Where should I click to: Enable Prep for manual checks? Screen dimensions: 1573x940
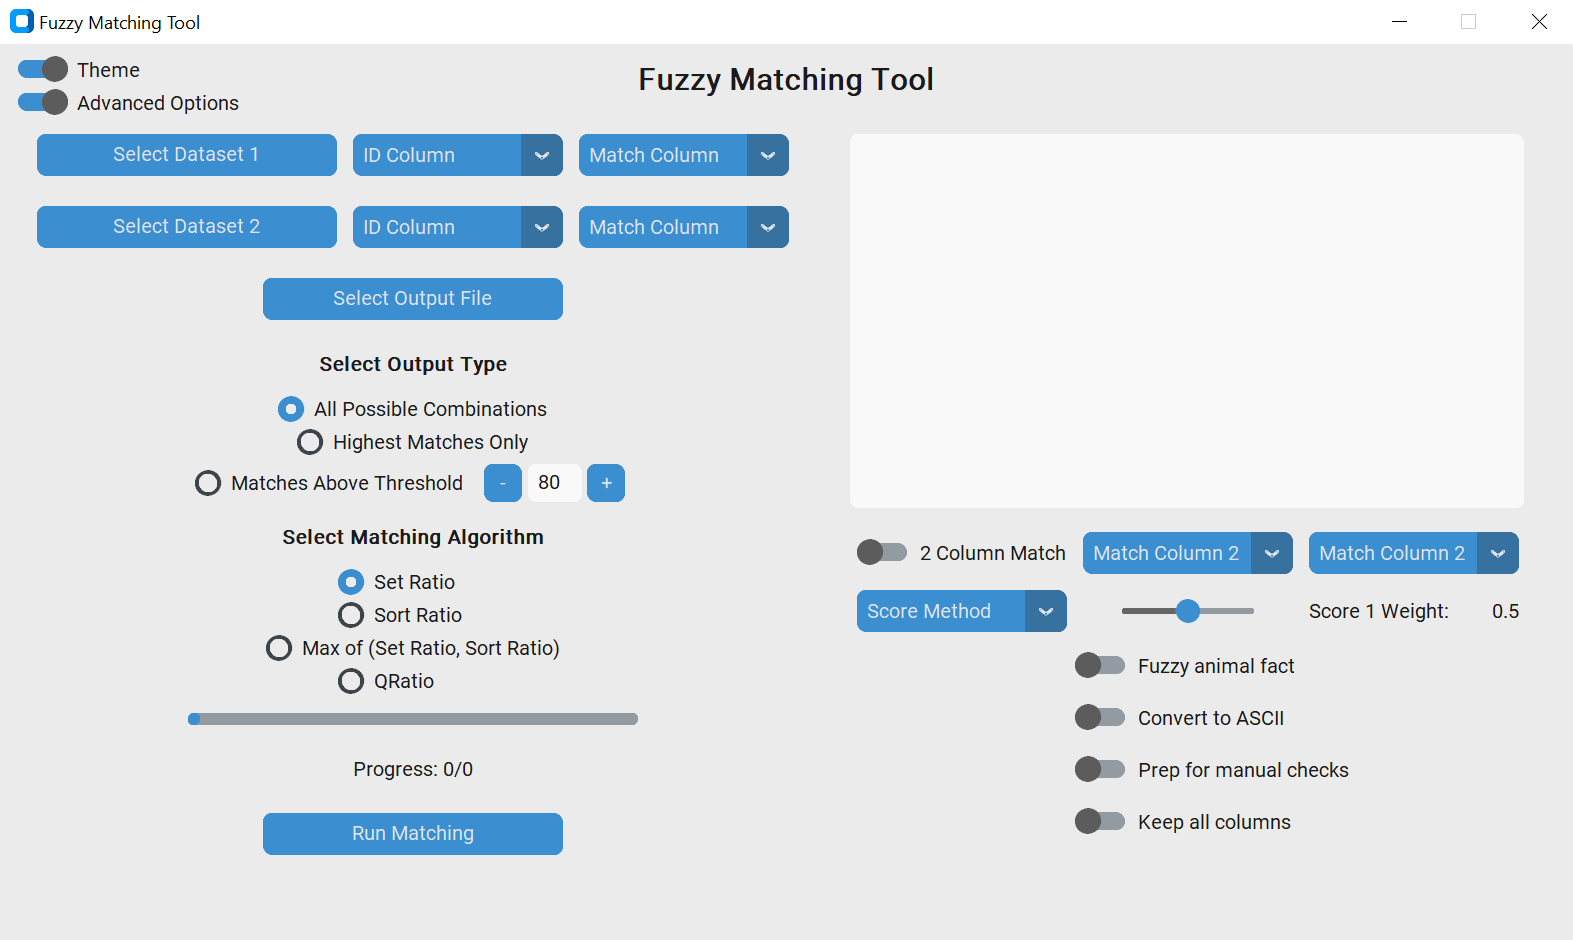[x=1100, y=769]
